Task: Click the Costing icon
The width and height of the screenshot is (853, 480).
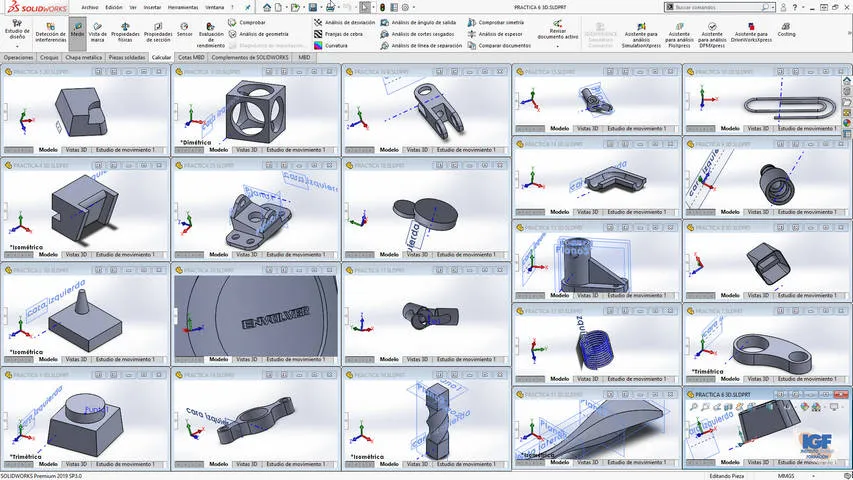Action: point(786,30)
